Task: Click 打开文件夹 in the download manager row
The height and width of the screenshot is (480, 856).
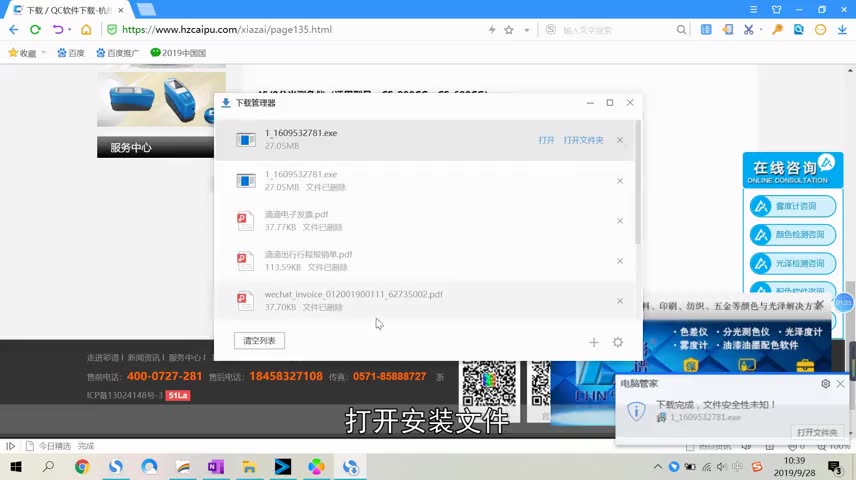Action: pos(584,140)
